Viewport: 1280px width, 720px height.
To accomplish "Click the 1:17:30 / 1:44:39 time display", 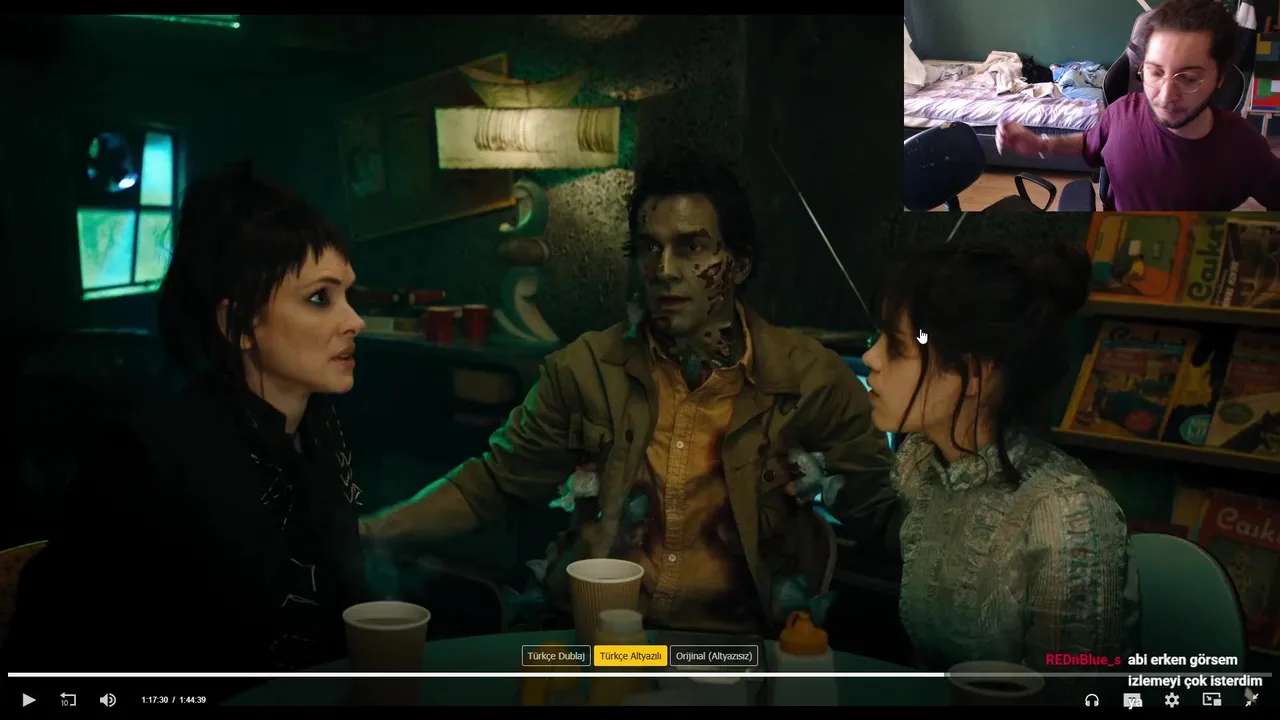I will [173, 700].
